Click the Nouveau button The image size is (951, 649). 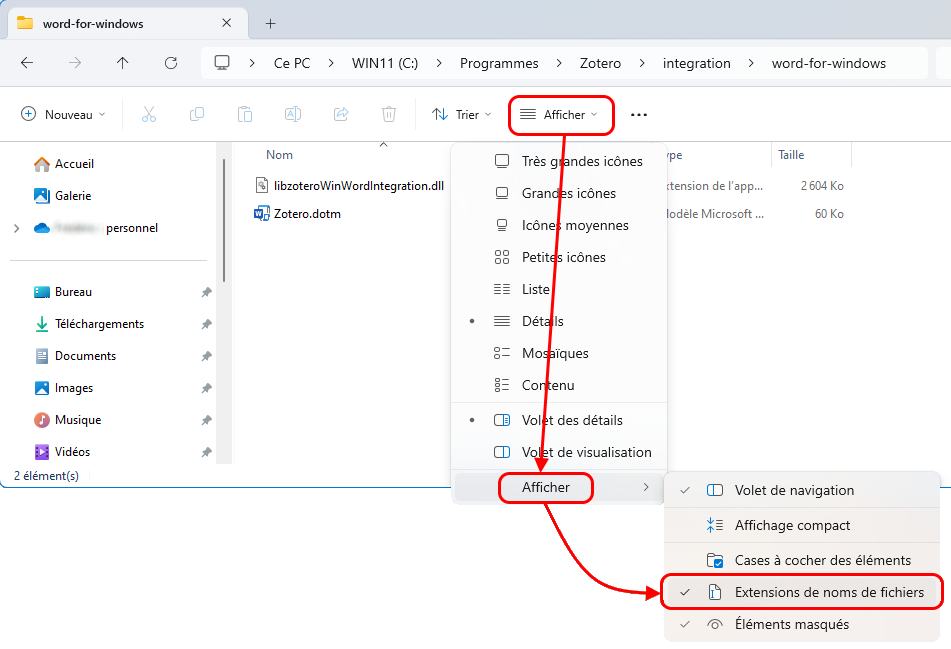coord(63,115)
